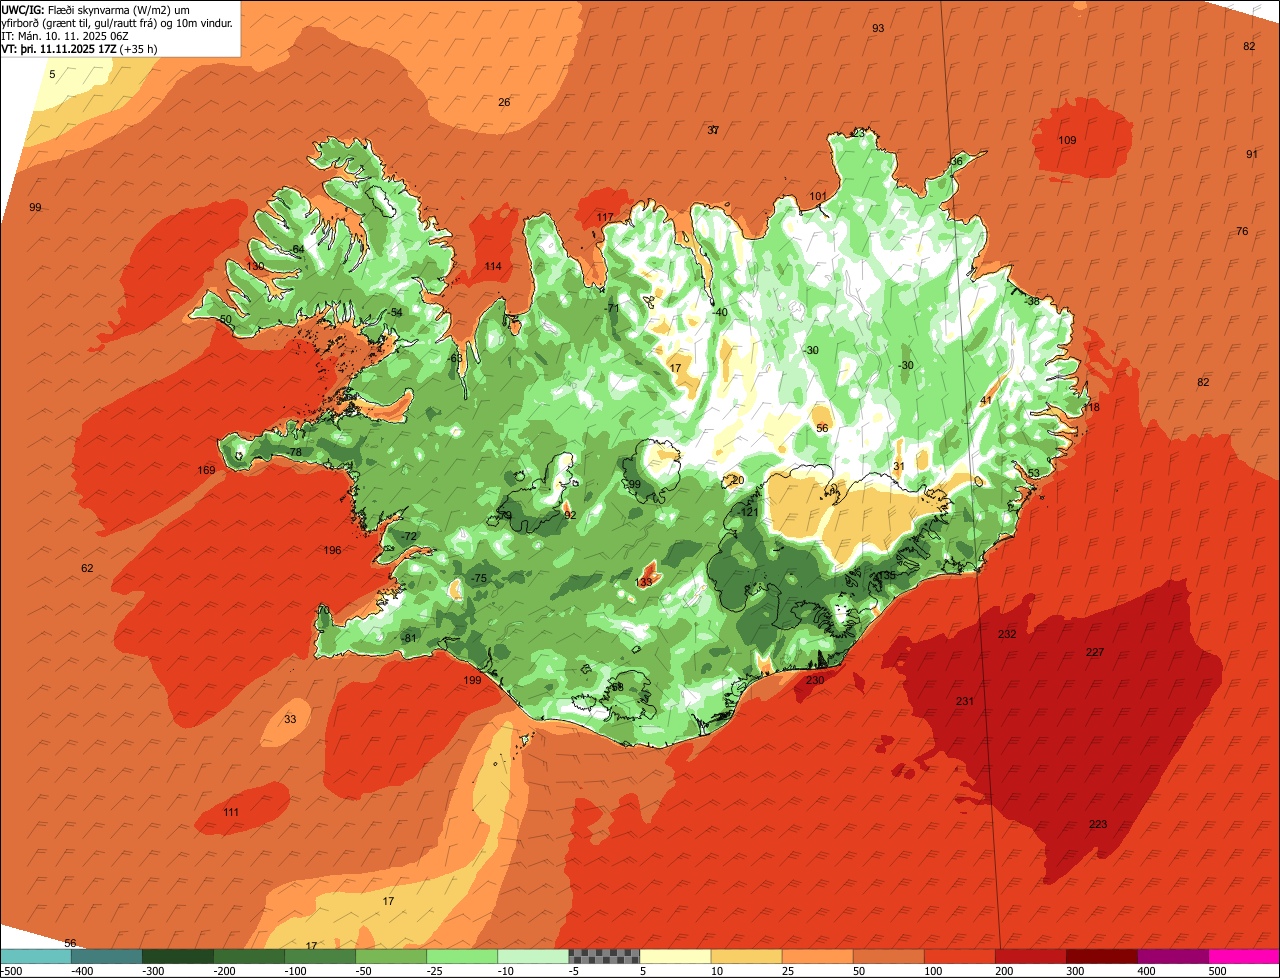Screen dimensions: 1280x978
Task: Select the value 227 in the southeast sea
Action: (1095, 652)
